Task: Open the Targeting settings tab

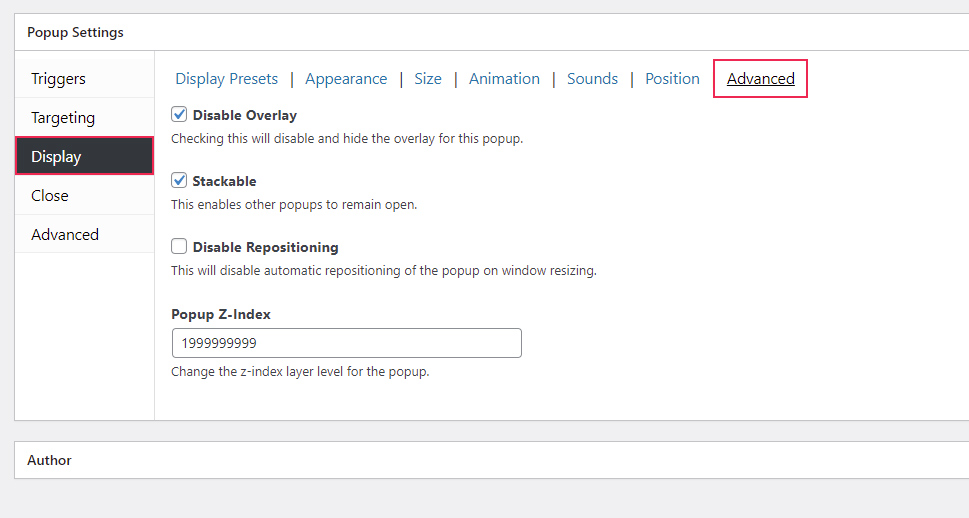Action: (85, 117)
